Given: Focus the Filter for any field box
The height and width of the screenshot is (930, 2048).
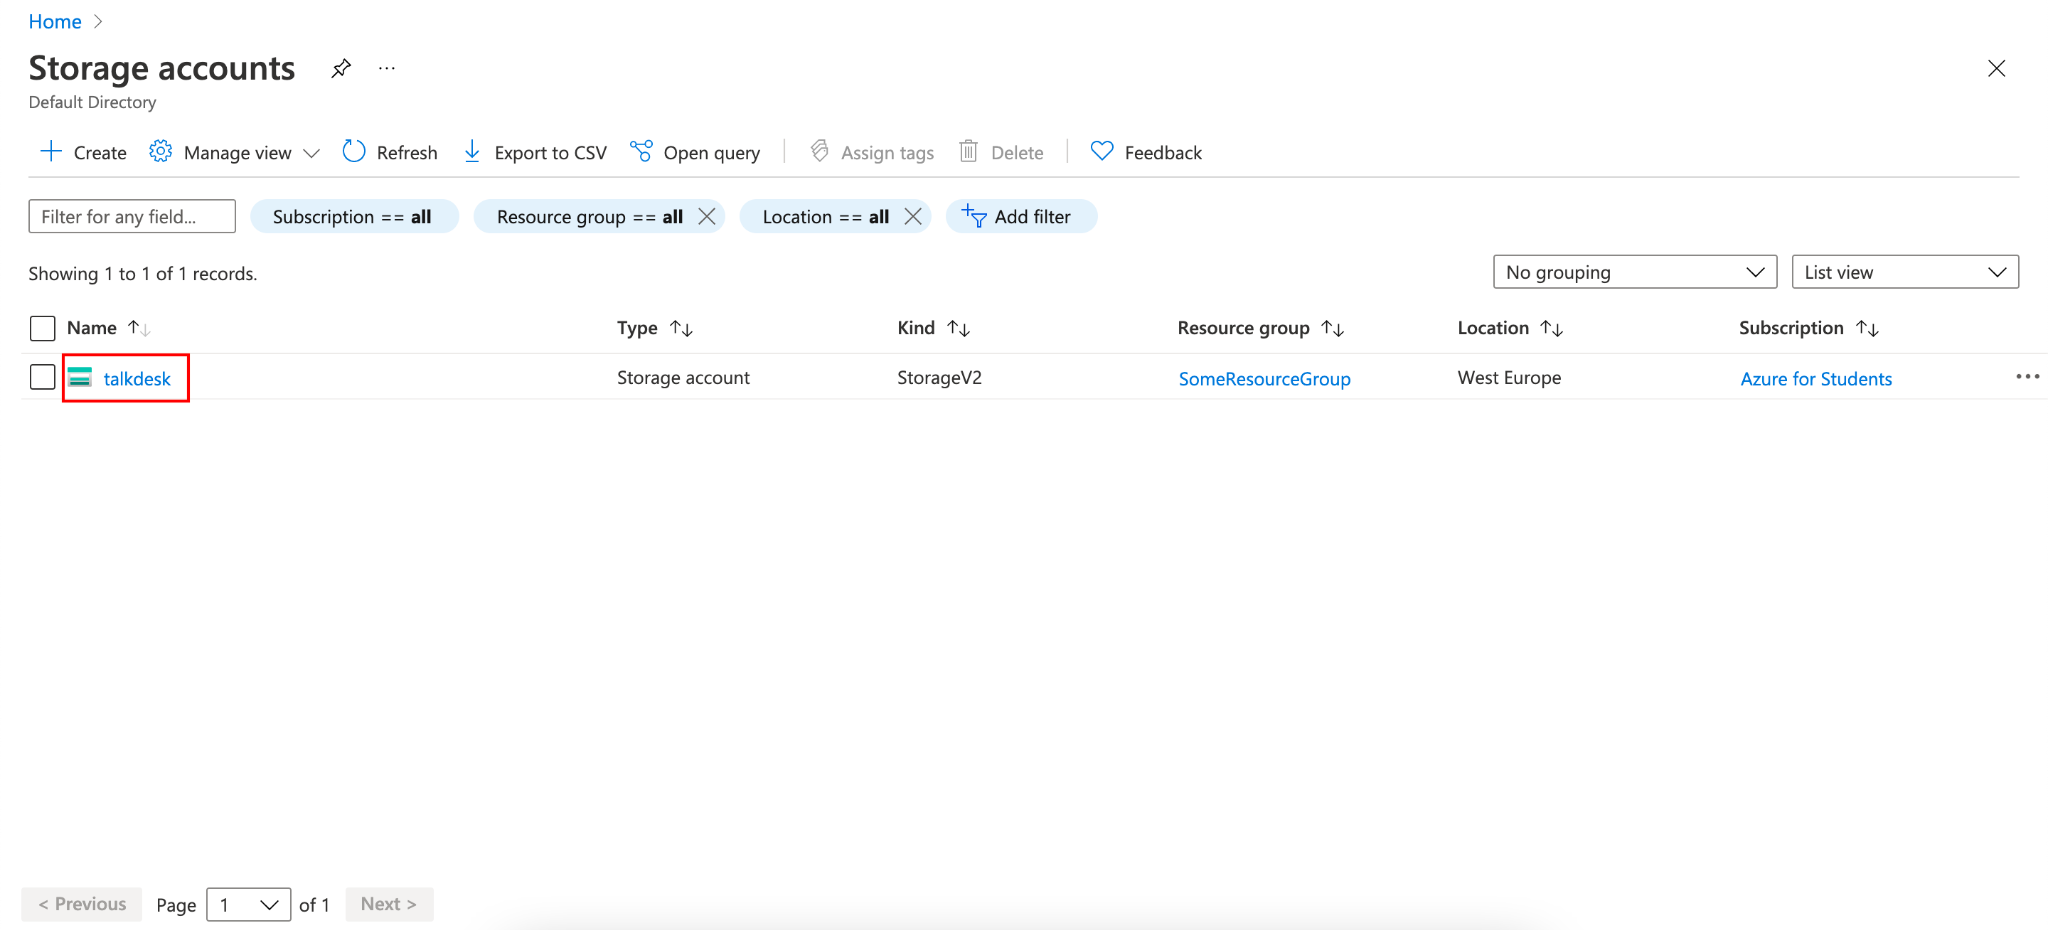Looking at the screenshot, I should pos(132,216).
